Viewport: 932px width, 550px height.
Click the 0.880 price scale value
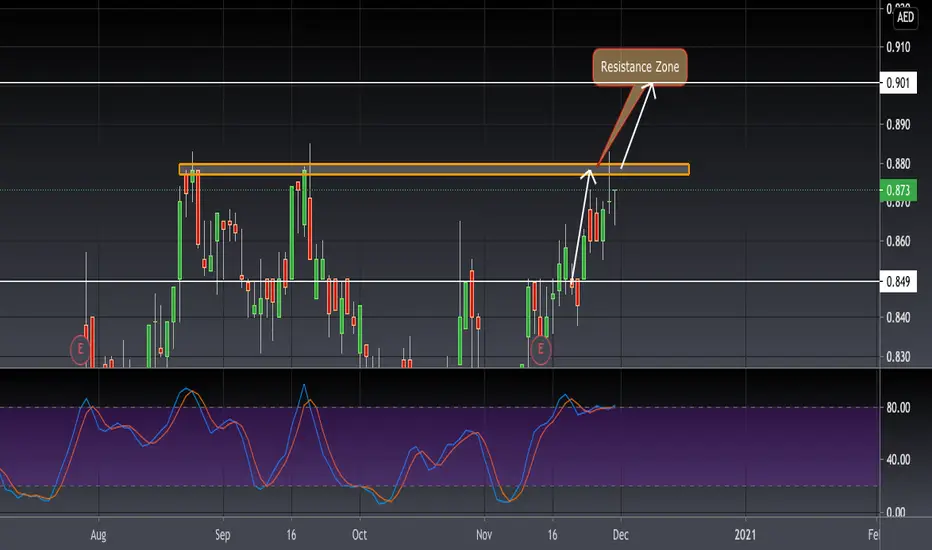(898, 164)
